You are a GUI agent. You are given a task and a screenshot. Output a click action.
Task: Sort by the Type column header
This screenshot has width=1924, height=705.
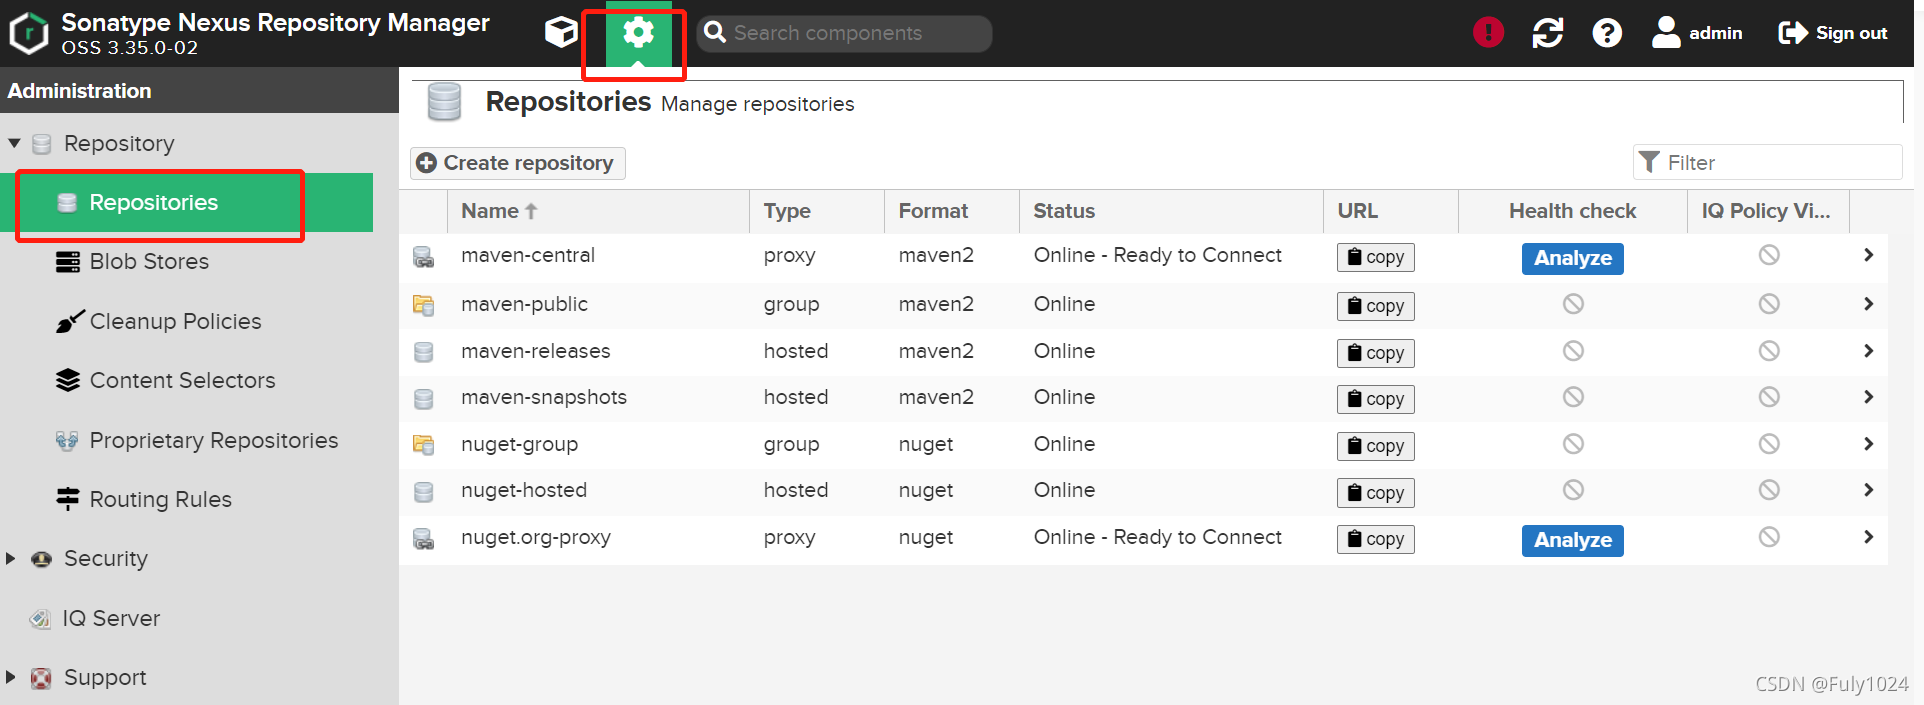point(817,211)
